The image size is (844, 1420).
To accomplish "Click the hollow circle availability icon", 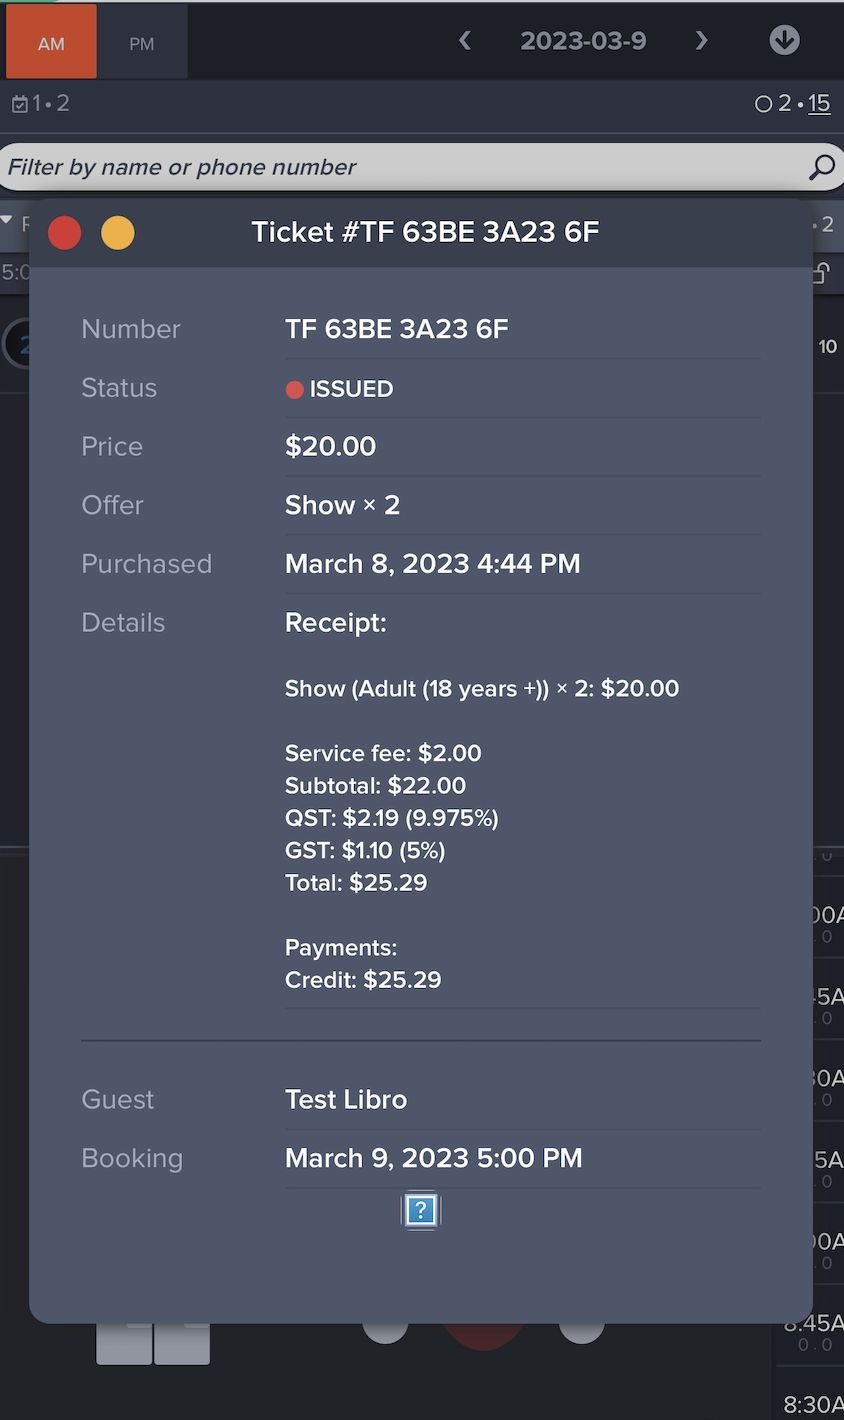I will click(763, 104).
